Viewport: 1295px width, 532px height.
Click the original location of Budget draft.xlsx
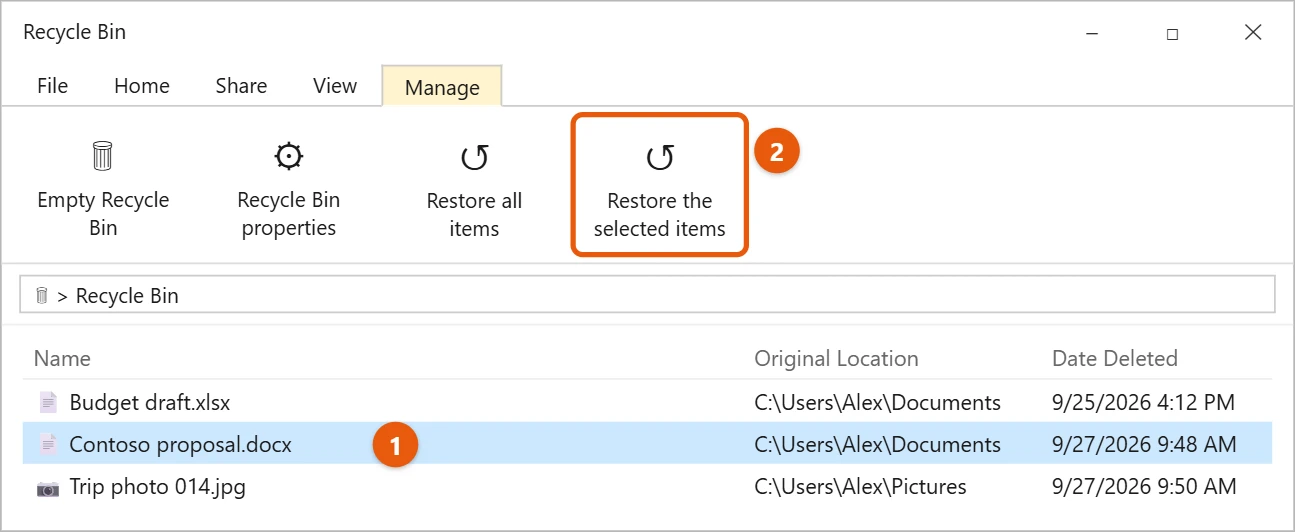click(877, 403)
